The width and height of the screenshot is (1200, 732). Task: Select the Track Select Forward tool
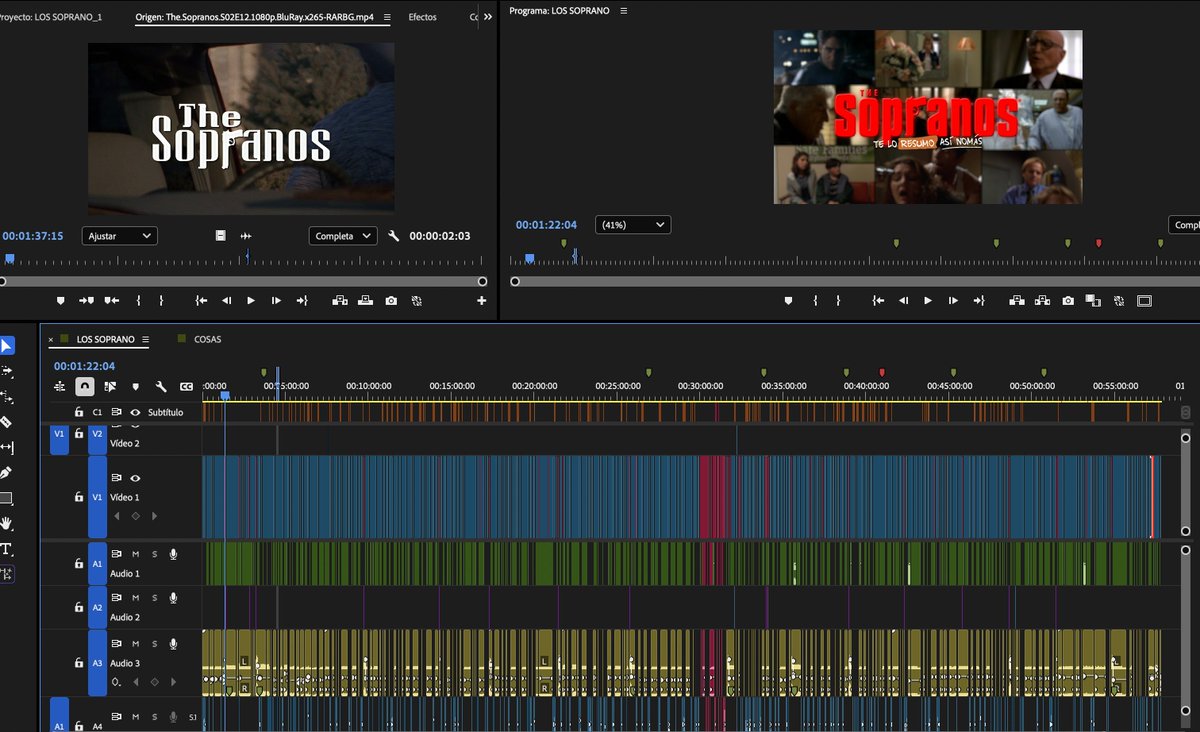coord(7,372)
